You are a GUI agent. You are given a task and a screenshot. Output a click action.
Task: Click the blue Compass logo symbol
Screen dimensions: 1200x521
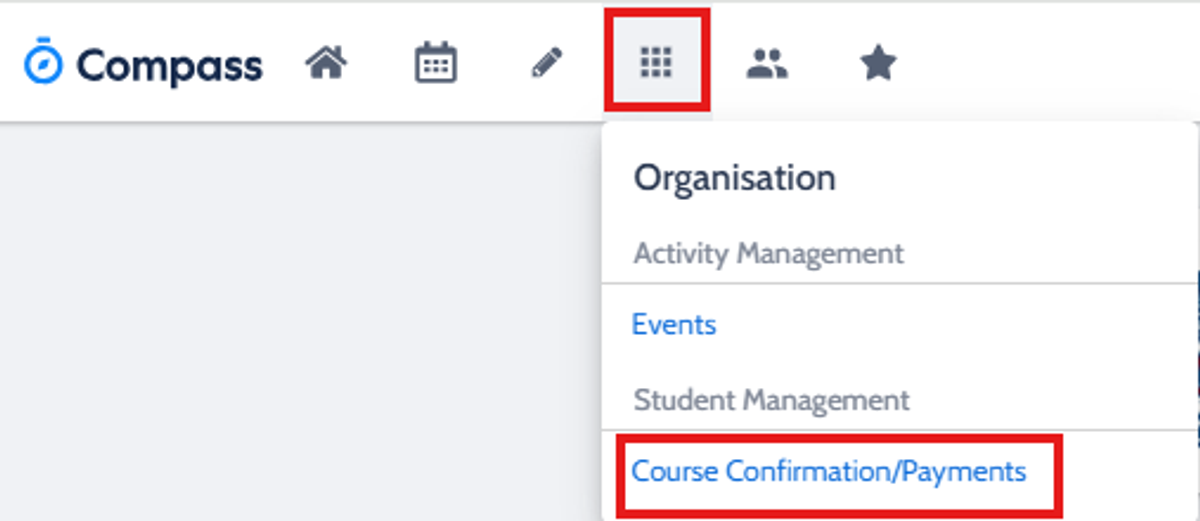pyautogui.click(x=43, y=62)
